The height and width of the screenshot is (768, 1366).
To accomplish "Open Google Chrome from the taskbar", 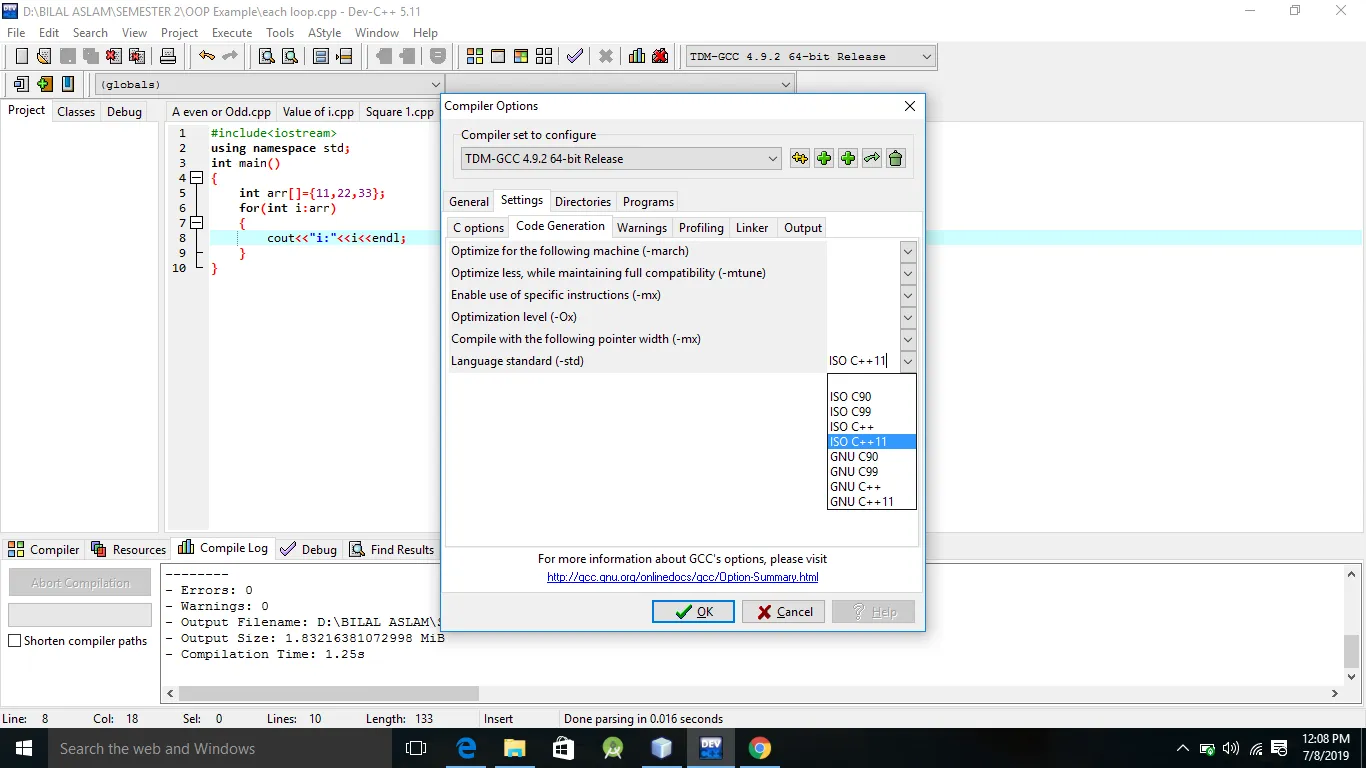I will 760,748.
